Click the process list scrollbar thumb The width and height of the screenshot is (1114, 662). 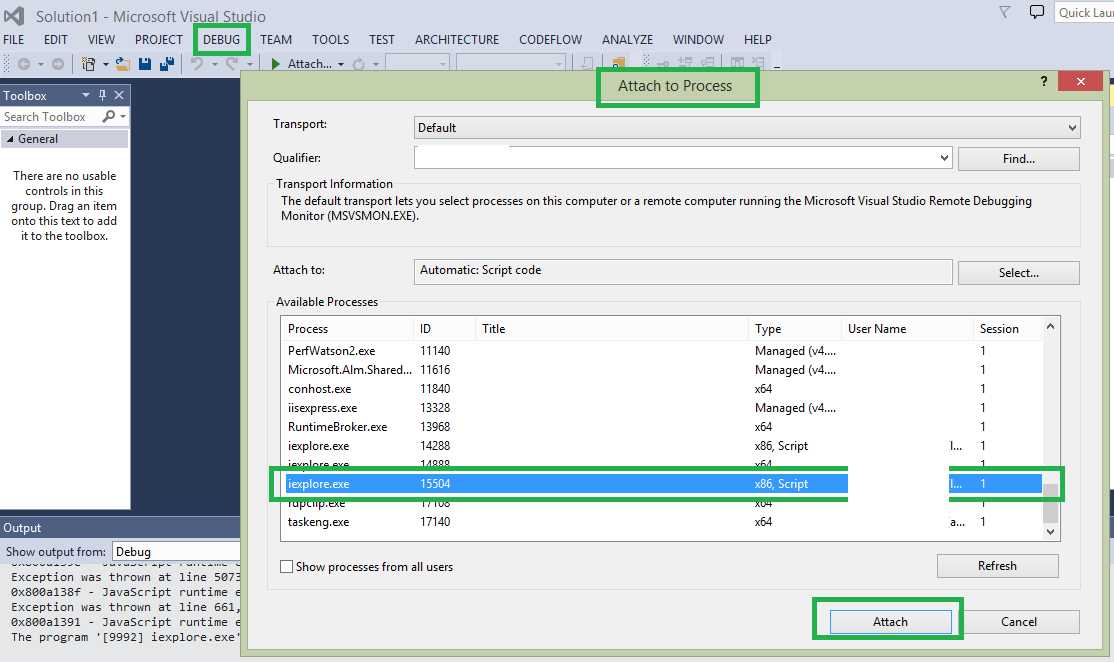pyautogui.click(x=1050, y=502)
